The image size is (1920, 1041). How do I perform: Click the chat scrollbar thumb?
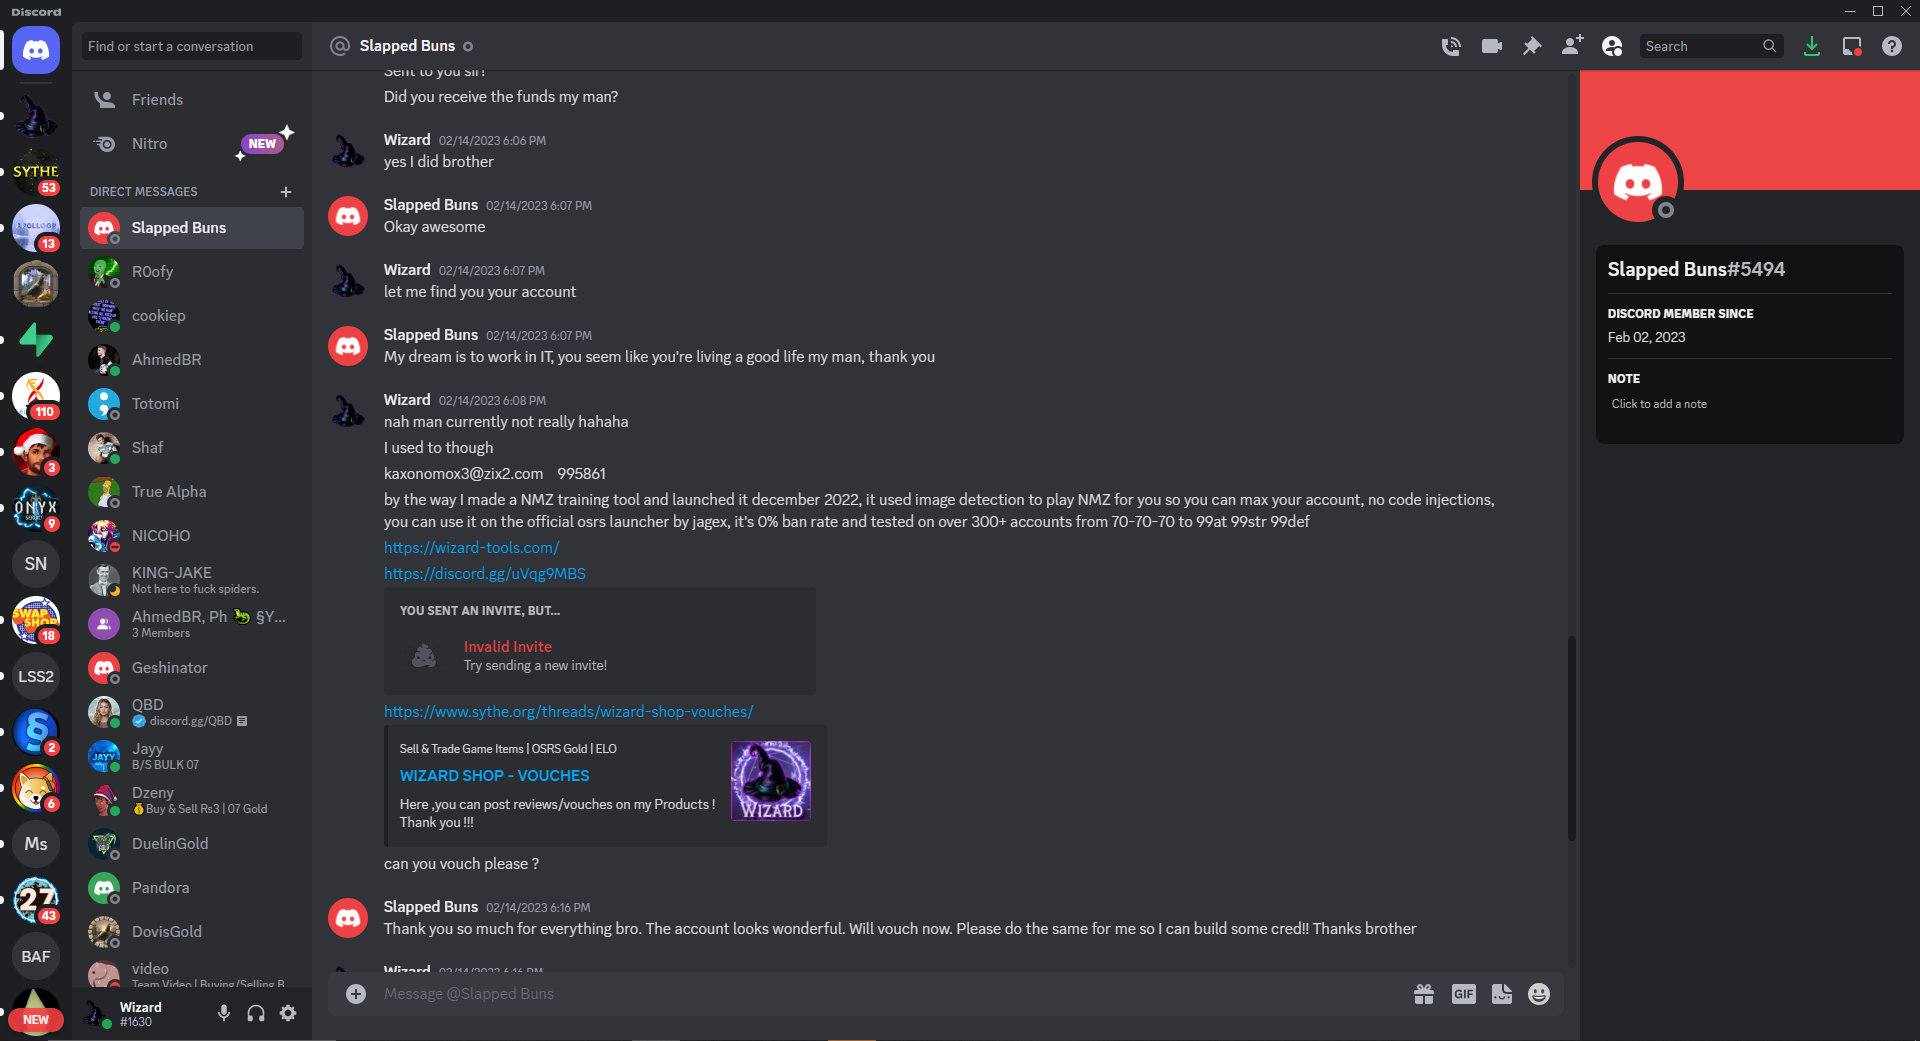[1571, 740]
